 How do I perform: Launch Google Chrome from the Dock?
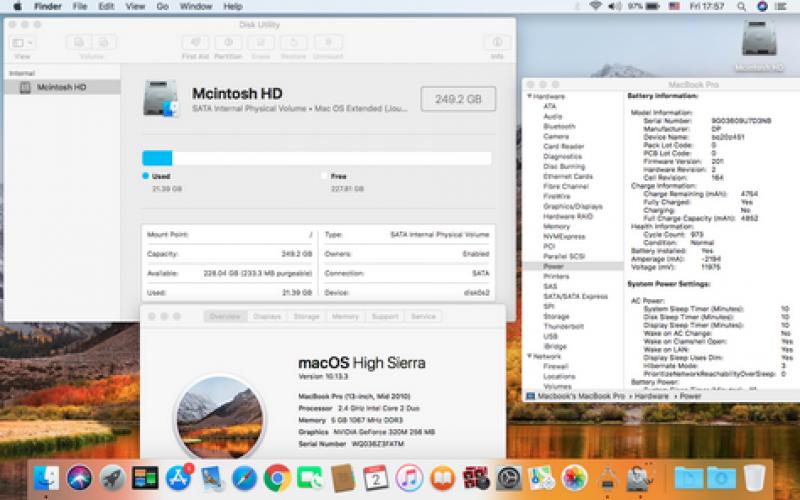[277, 478]
